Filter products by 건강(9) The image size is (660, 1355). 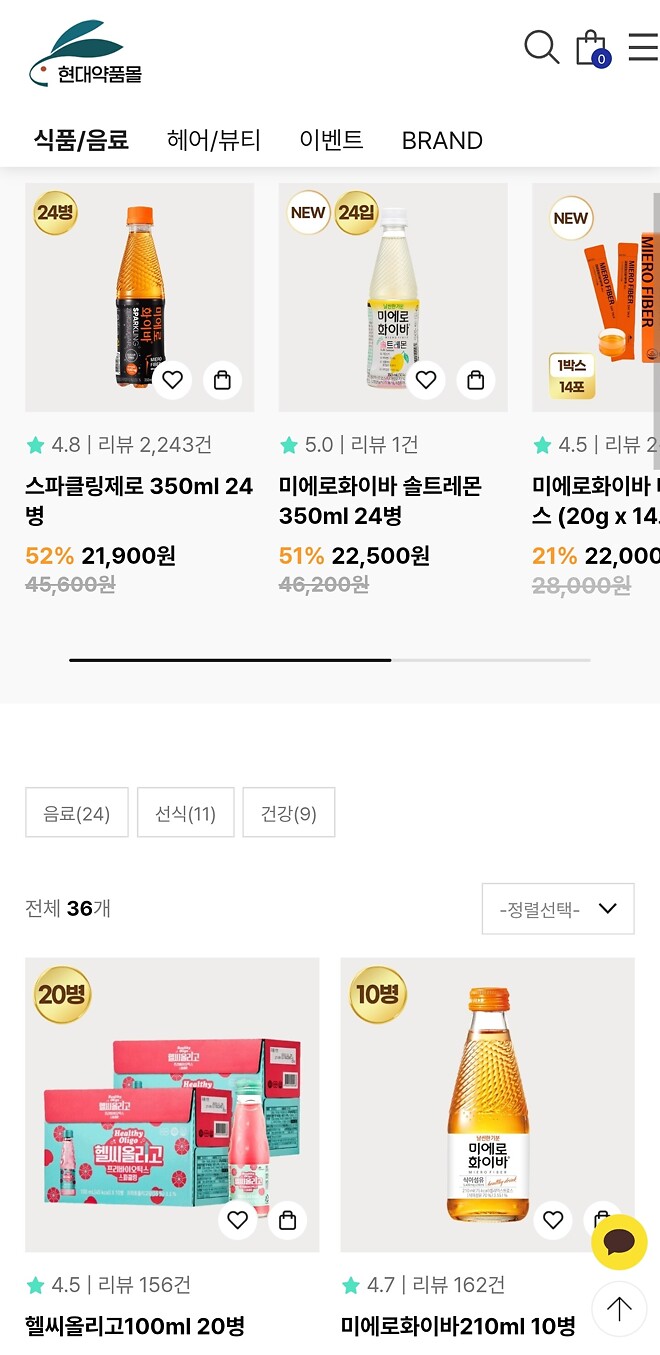(288, 812)
